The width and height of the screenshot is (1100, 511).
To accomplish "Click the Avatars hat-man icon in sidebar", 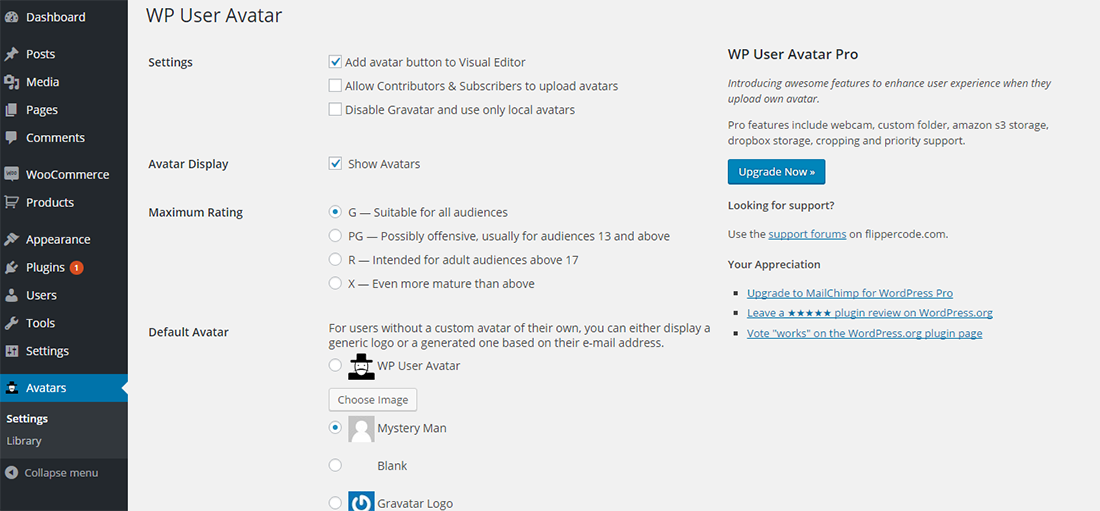I will coord(11,387).
